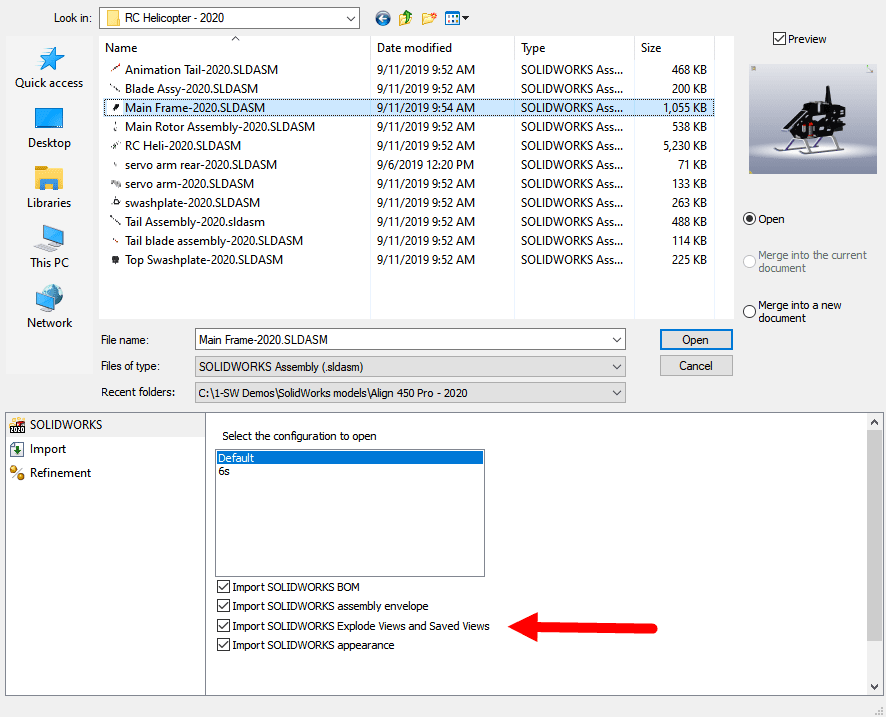This screenshot has height=717, width=886.
Task: Click the Main Frame-2020 file icon
Action: [115, 107]
